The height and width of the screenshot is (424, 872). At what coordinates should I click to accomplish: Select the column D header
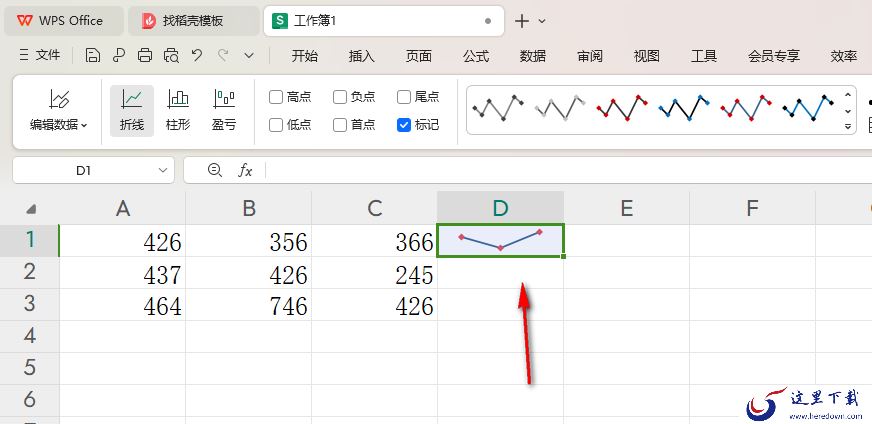[501, 208]
